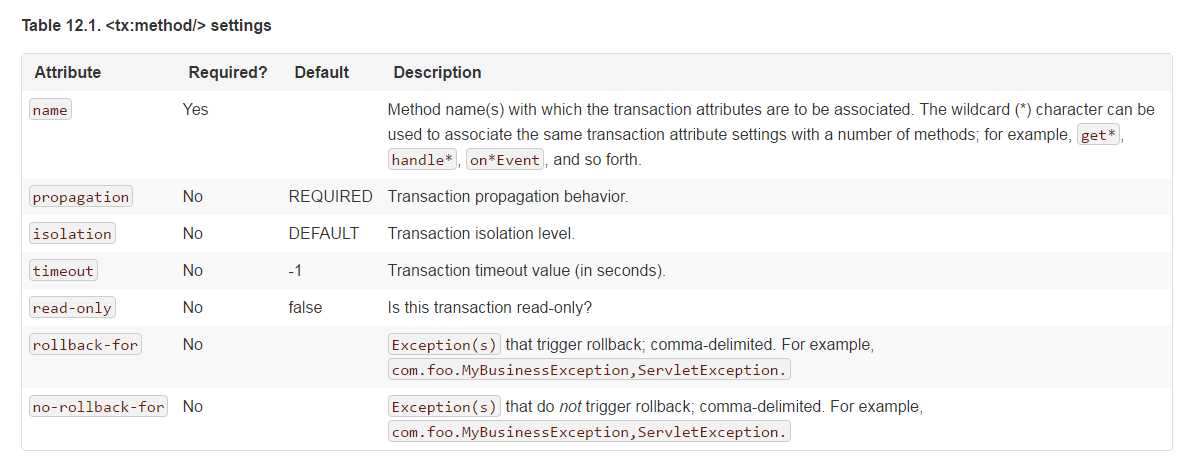Screen dimensions: 1196x474
Task: Select the name attribute code label
Action: click(x=50, y=110)
